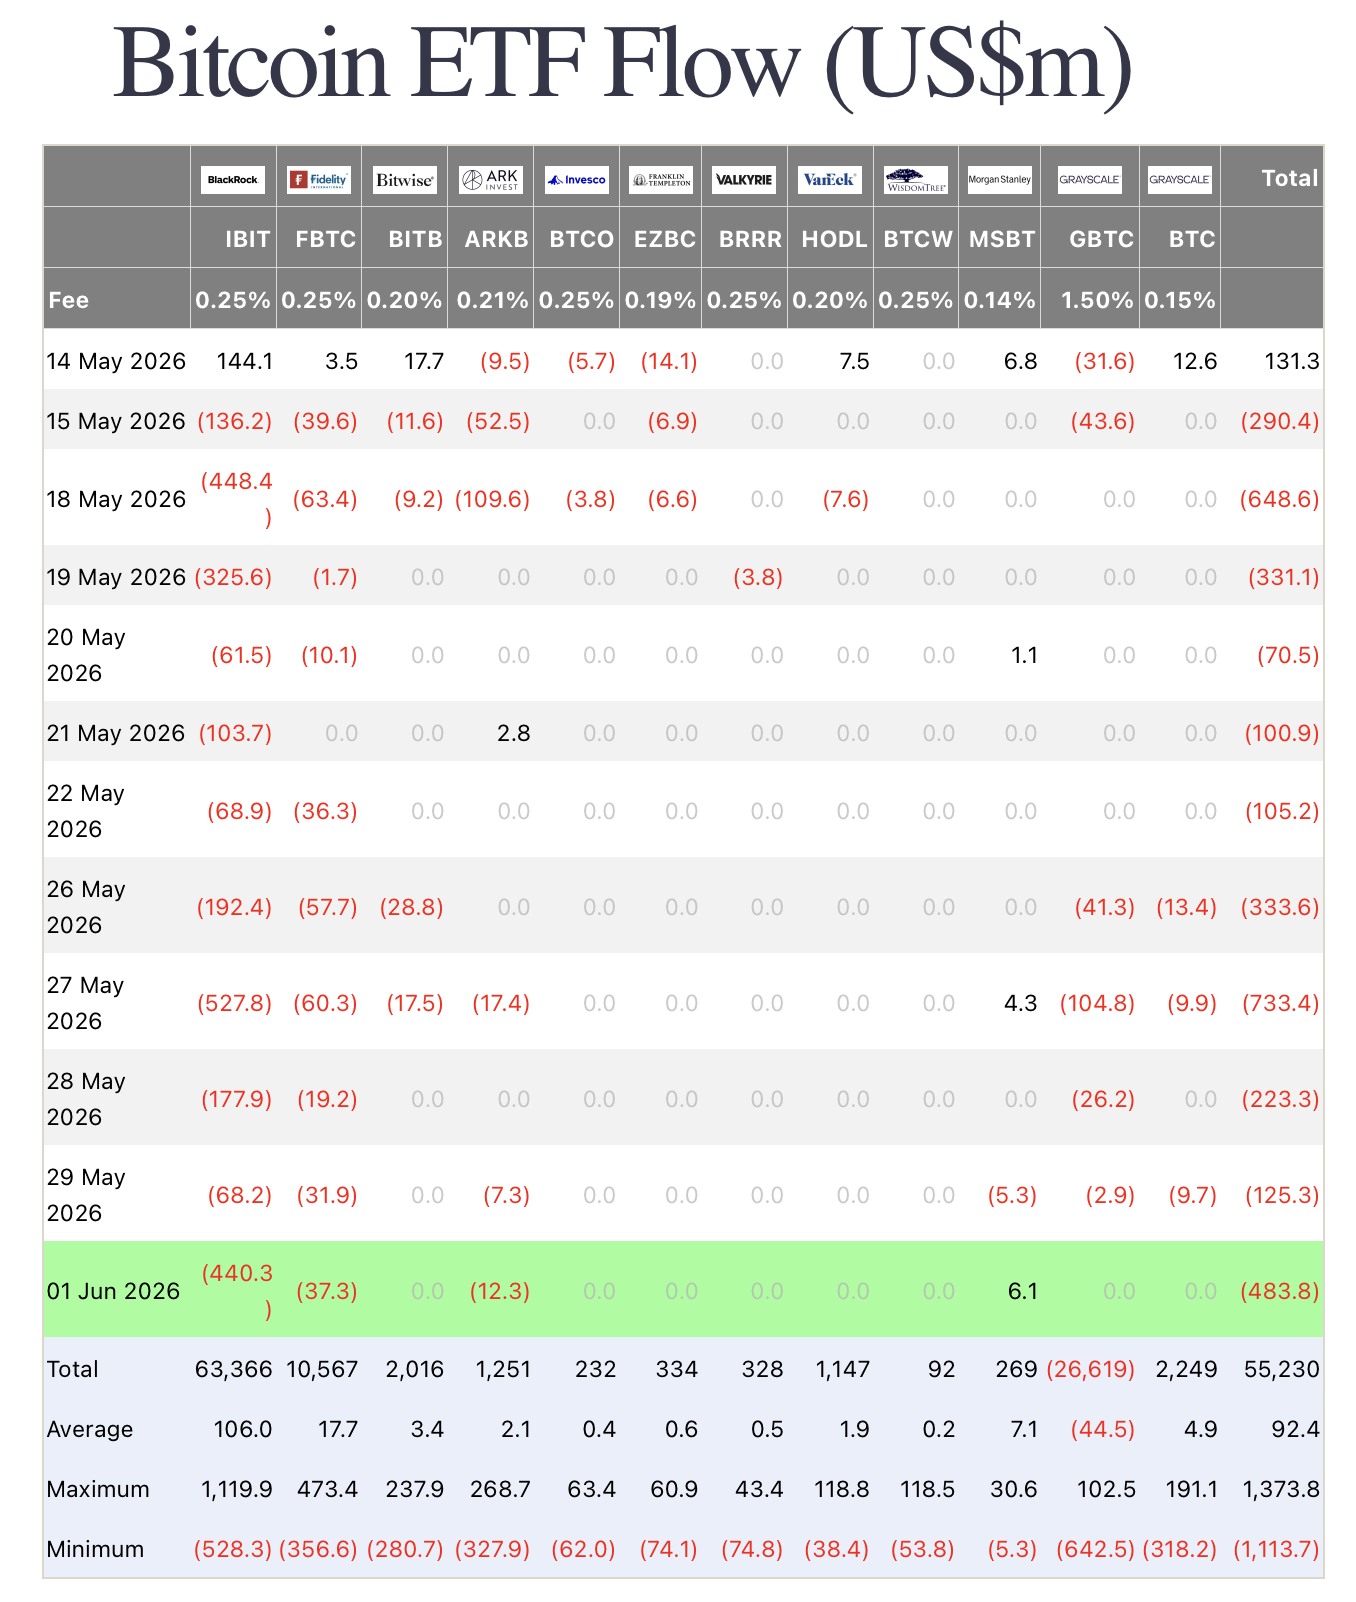The image size is (1356, 1602).
Task: Click the Minimum row label
Action: pyautogui.click(x=96, y=1549)
